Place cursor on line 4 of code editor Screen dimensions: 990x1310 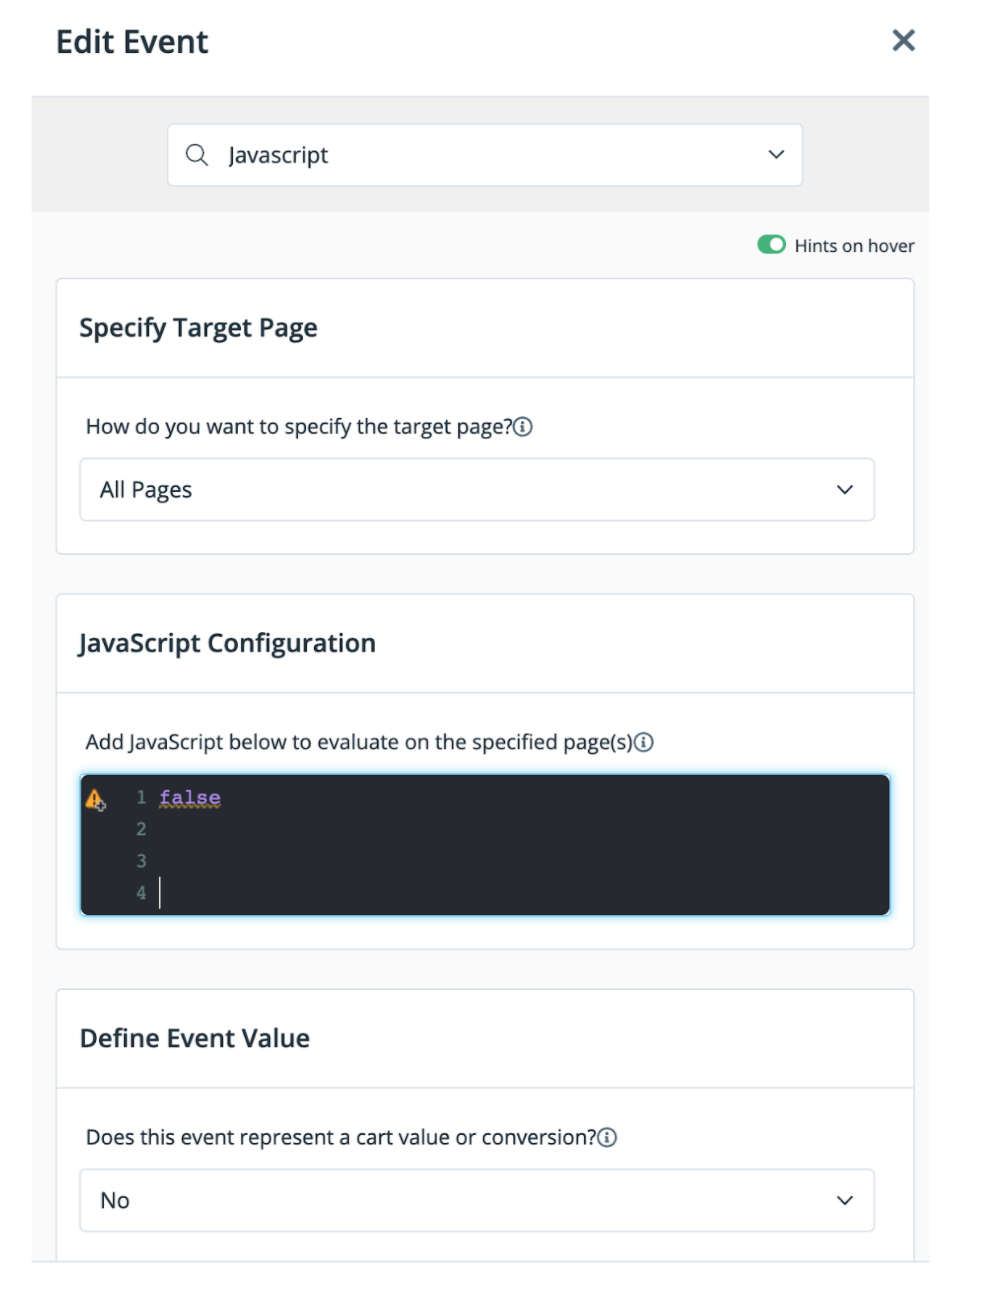pos(400,893)
